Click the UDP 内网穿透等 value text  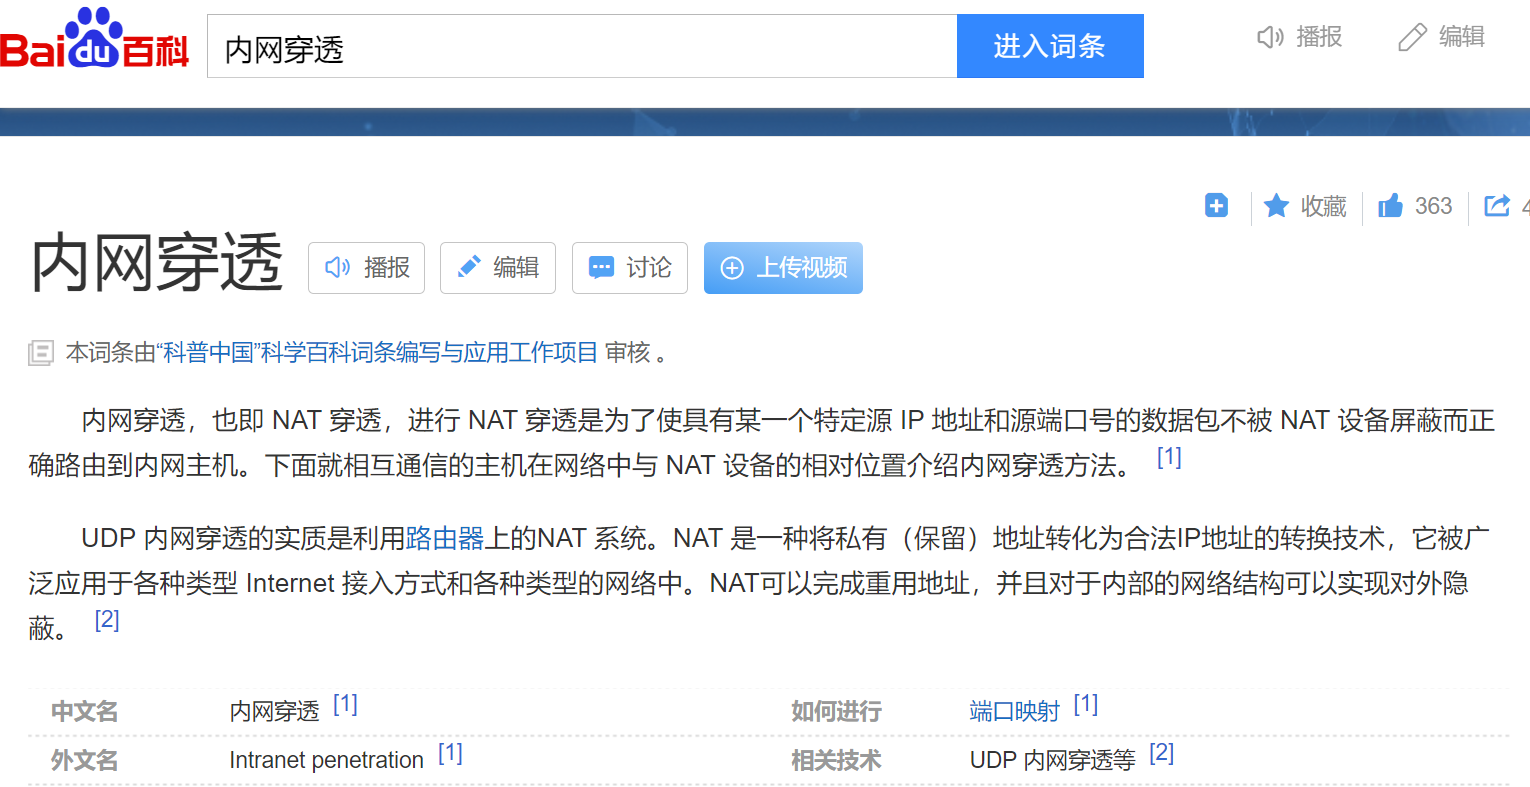[x=1052, y=760]
